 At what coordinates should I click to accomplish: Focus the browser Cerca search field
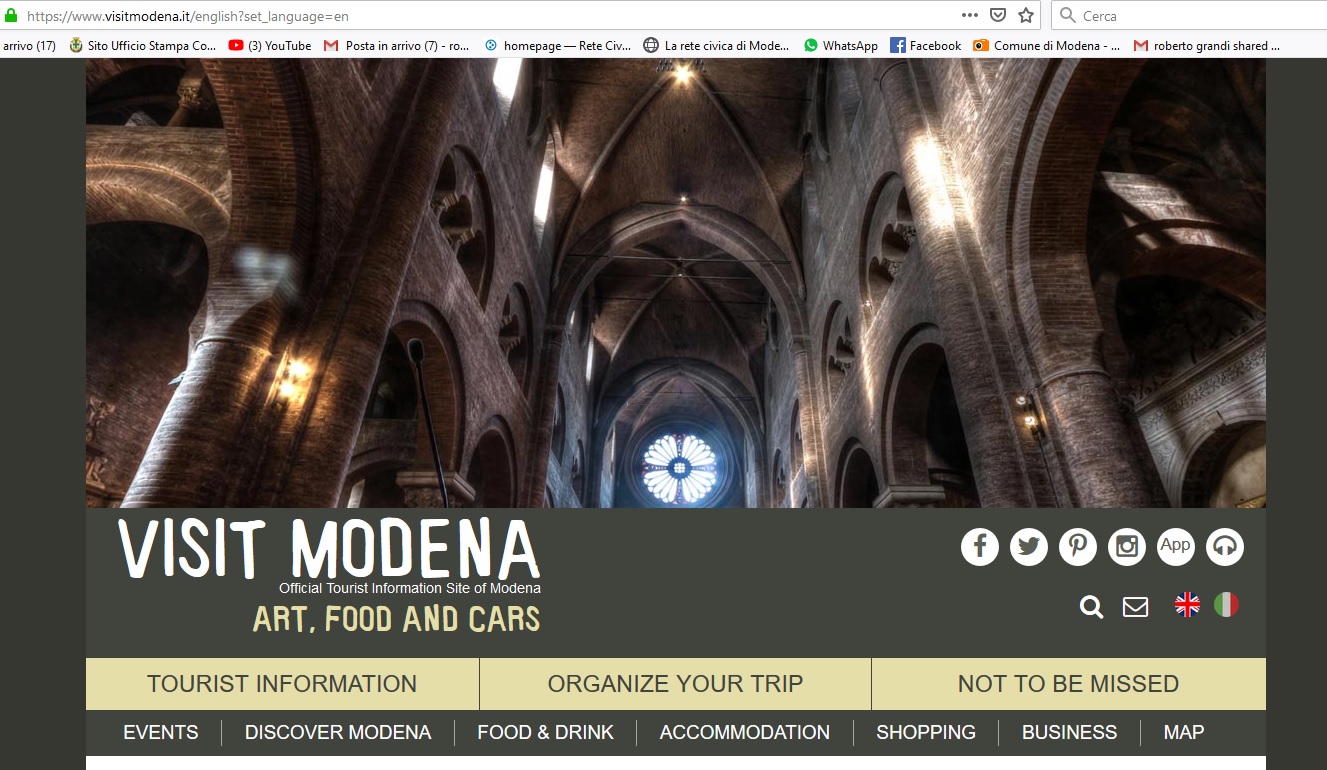pyautogui.click(x=1190, y=15)
